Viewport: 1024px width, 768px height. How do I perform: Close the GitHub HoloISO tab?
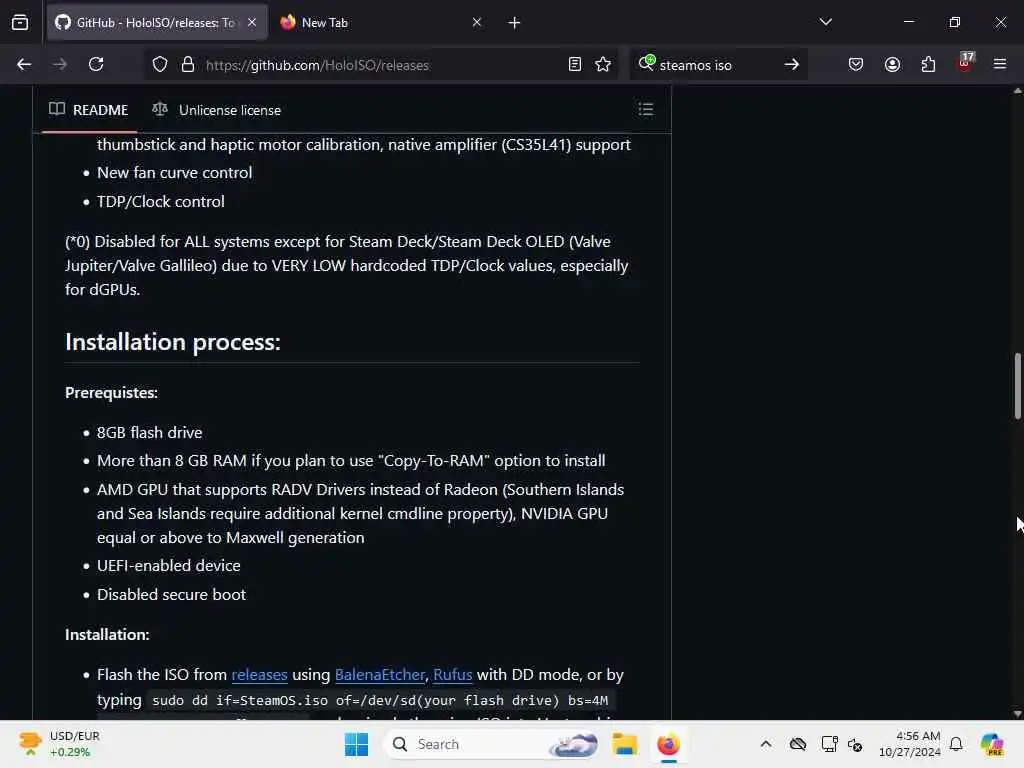[x=252, y=23]
